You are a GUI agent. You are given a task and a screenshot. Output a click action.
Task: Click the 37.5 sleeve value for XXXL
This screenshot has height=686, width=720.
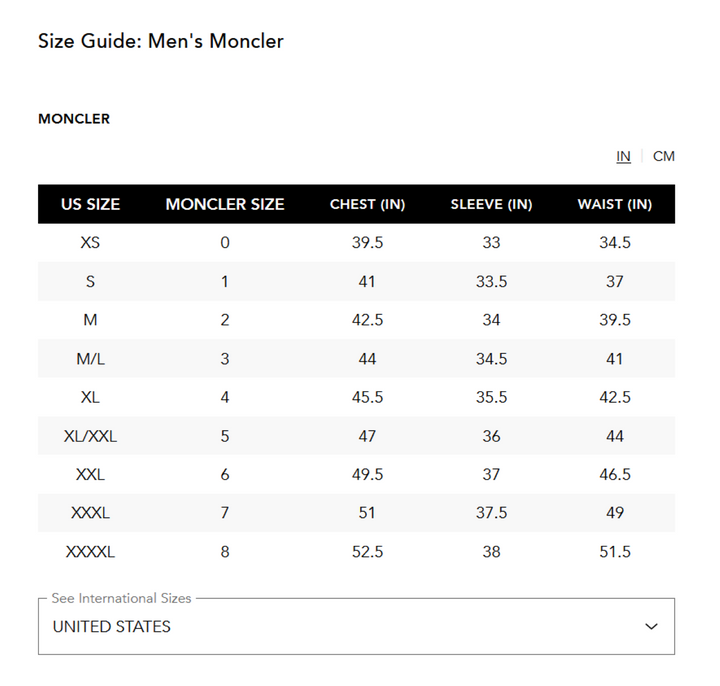click(491, 513)
